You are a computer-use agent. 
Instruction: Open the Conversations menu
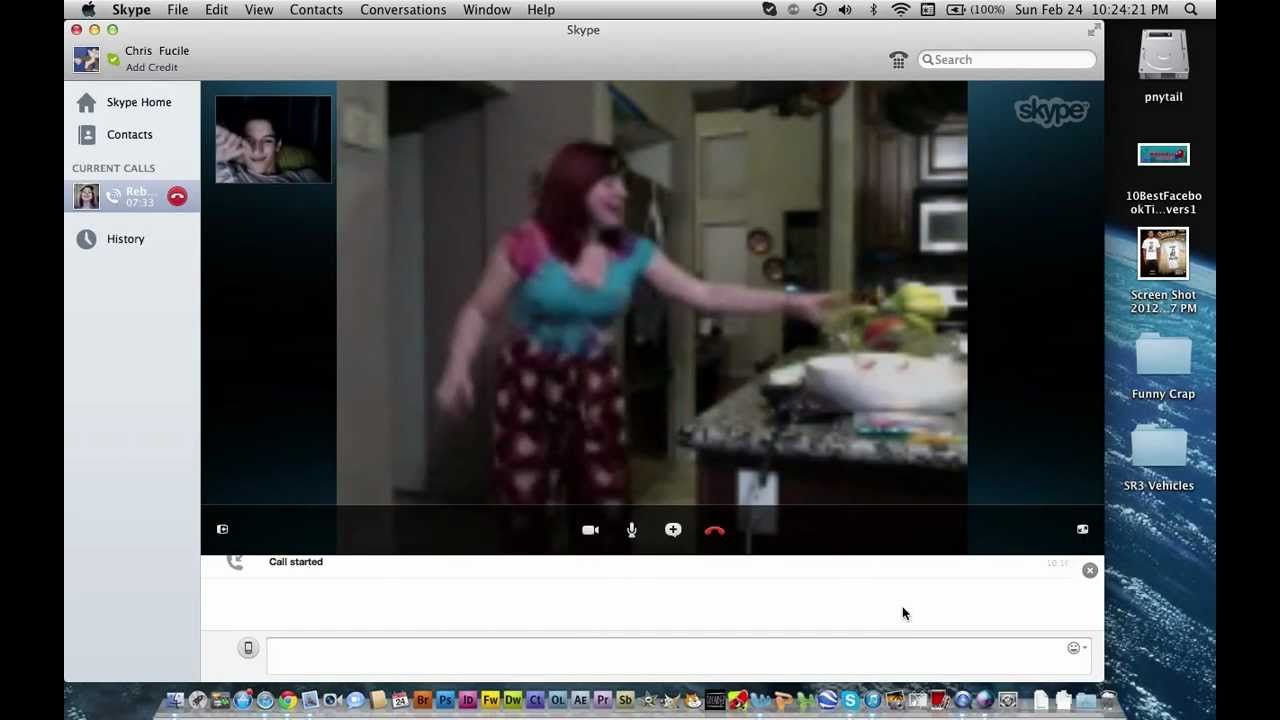pos(403,10)
